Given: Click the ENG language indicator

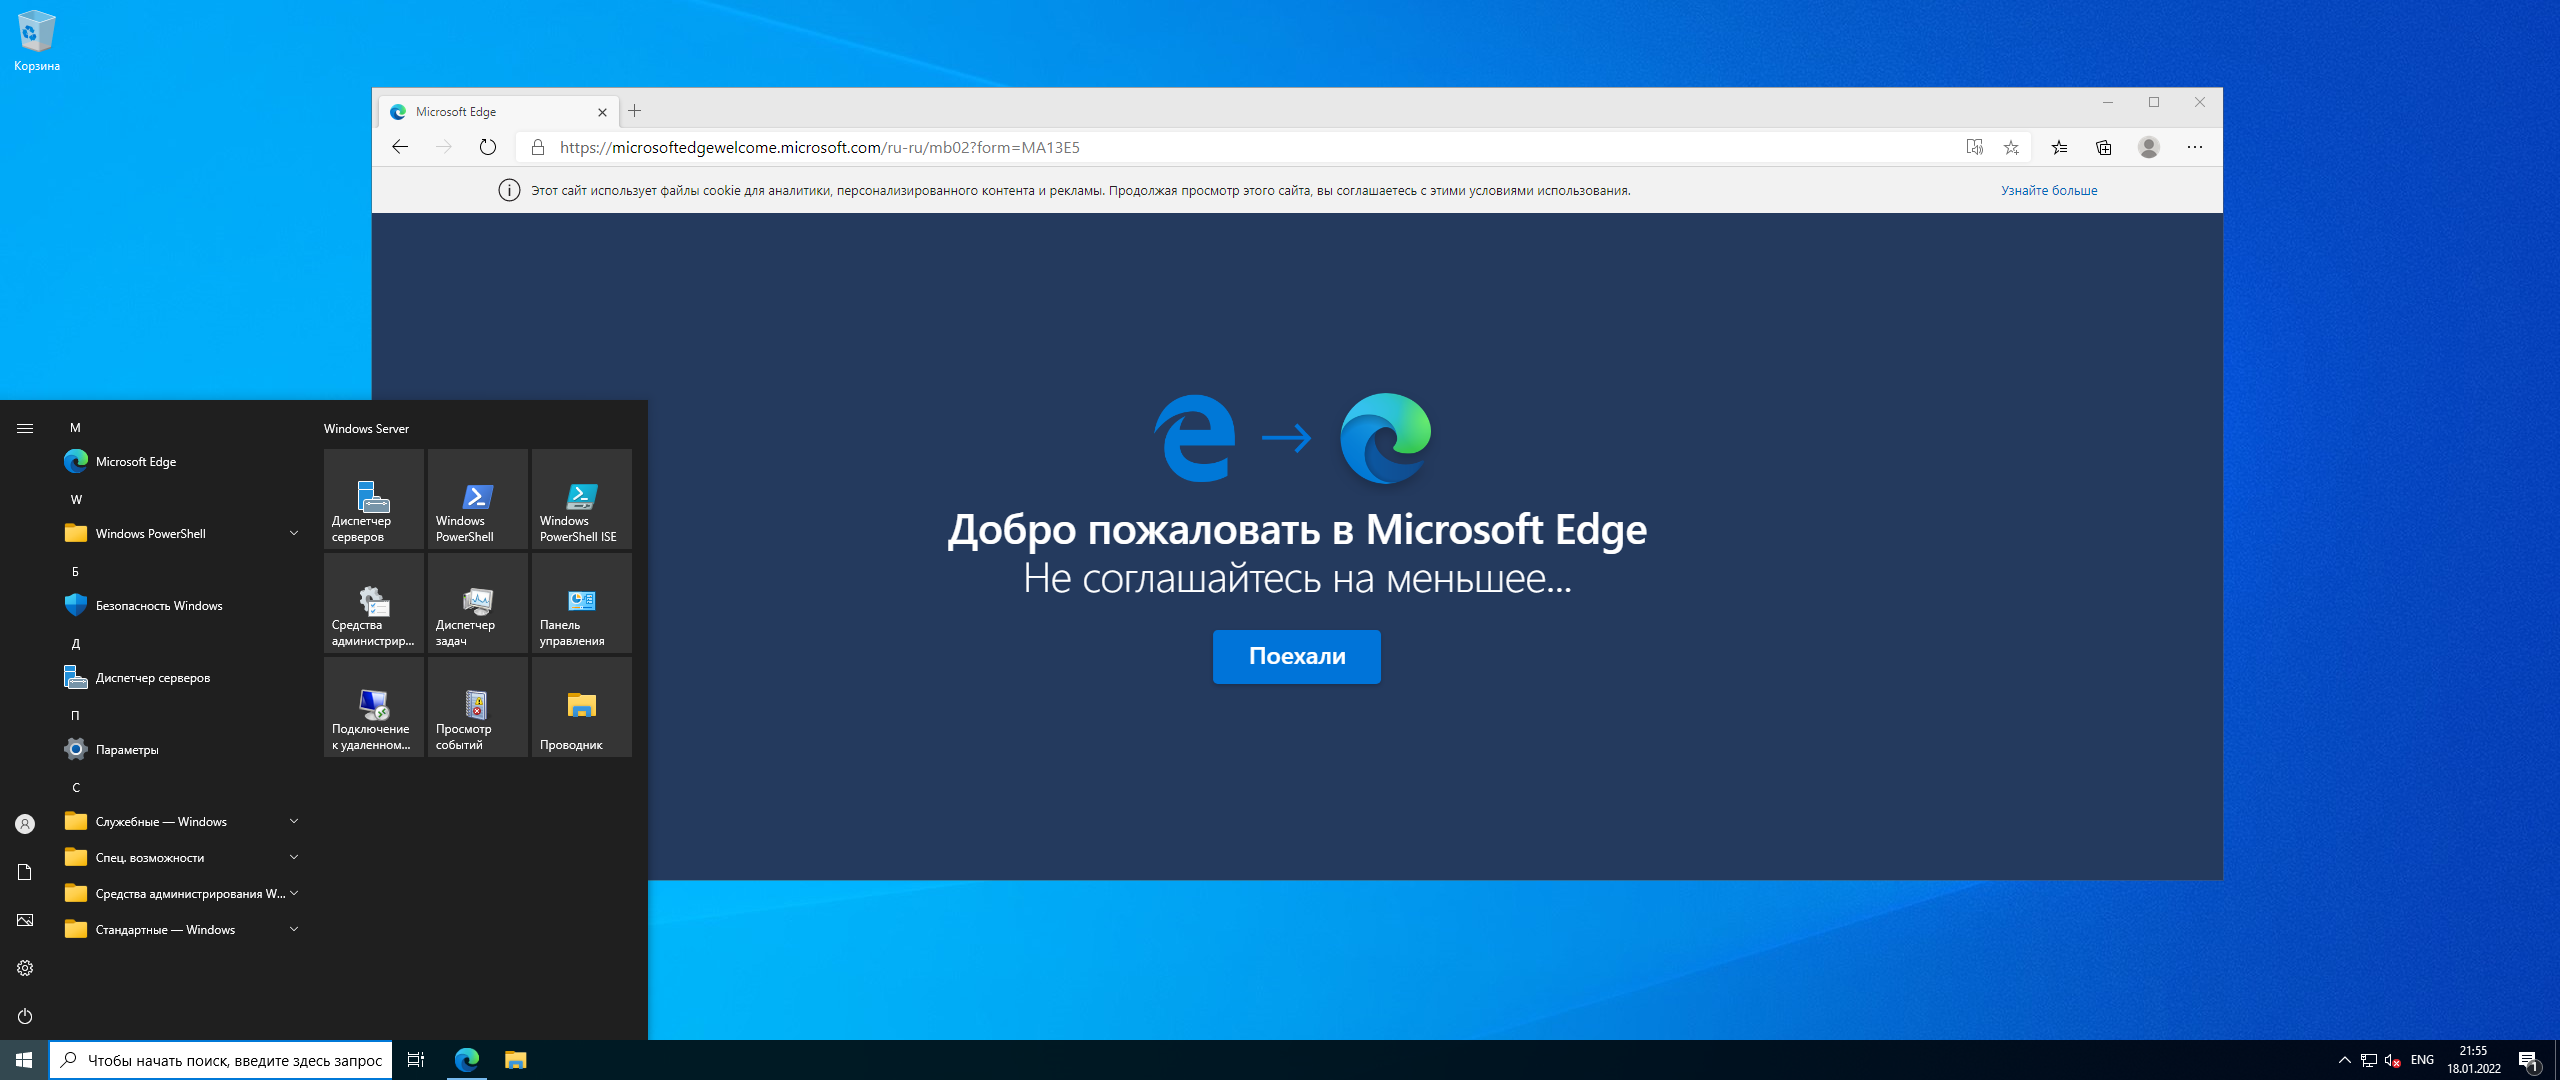Looking at the screenshot, I should pos(2422,1060).
